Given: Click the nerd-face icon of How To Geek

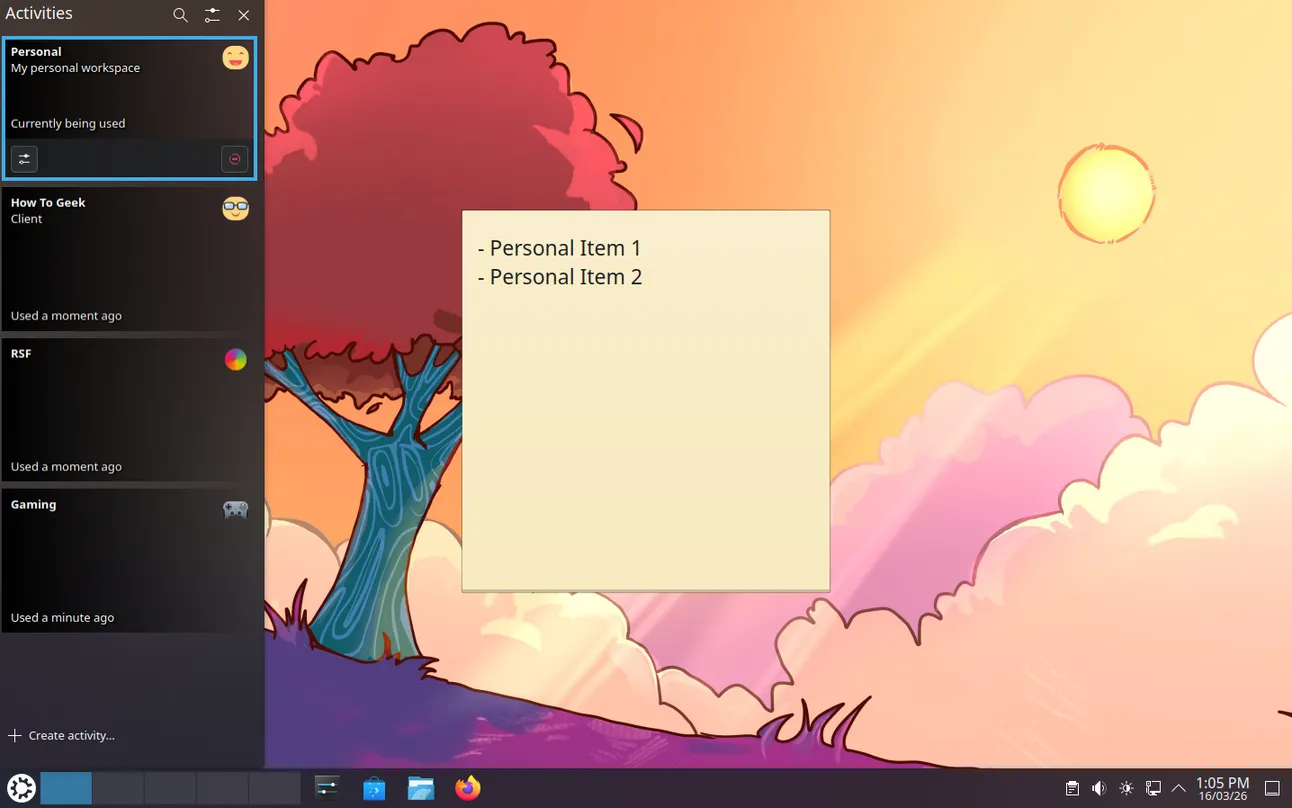Looking at the screenshot, I should (x=235, y=208).
